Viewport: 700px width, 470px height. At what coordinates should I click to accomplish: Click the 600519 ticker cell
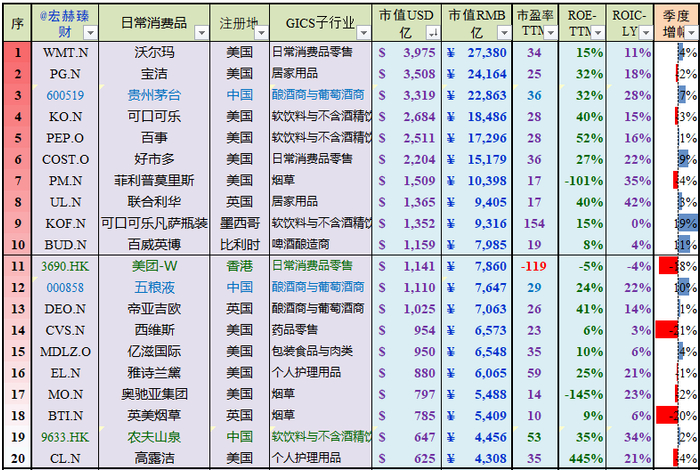(65, 96)
